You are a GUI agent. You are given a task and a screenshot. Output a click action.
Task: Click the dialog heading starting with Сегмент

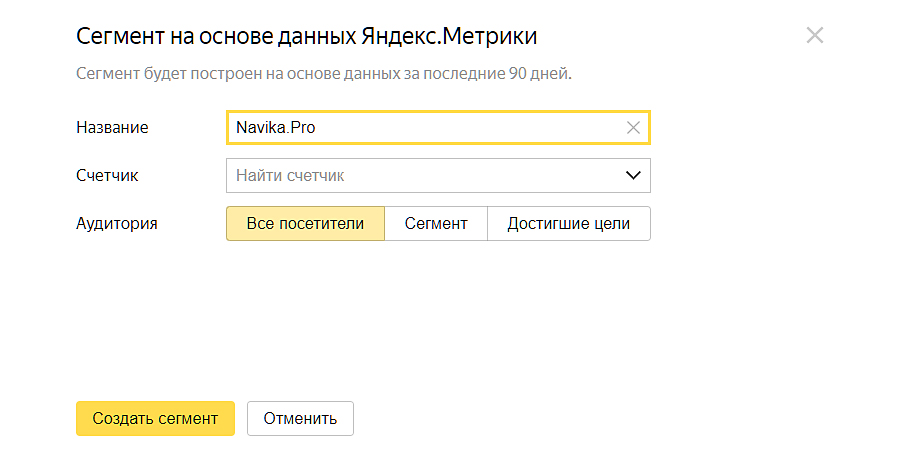tap(306, 37)
